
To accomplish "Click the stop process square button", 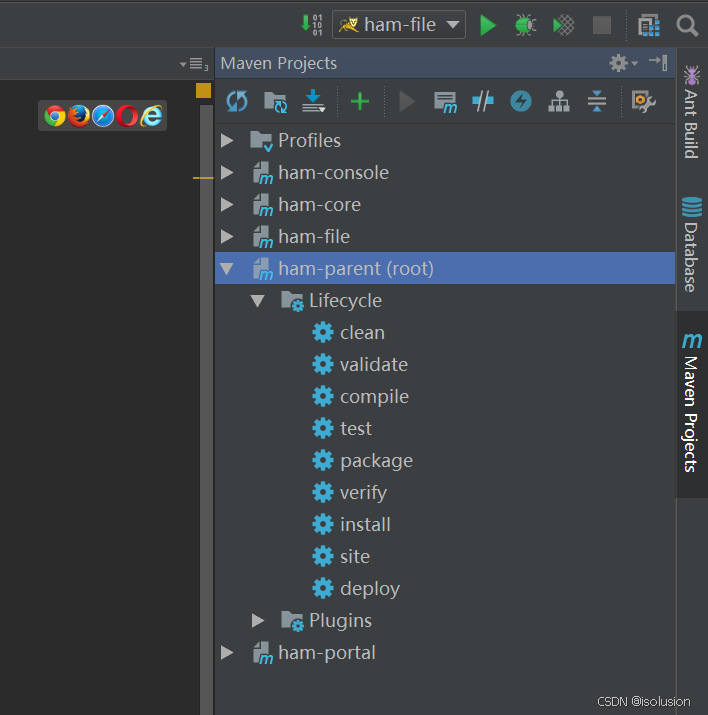I will (602, 25).
